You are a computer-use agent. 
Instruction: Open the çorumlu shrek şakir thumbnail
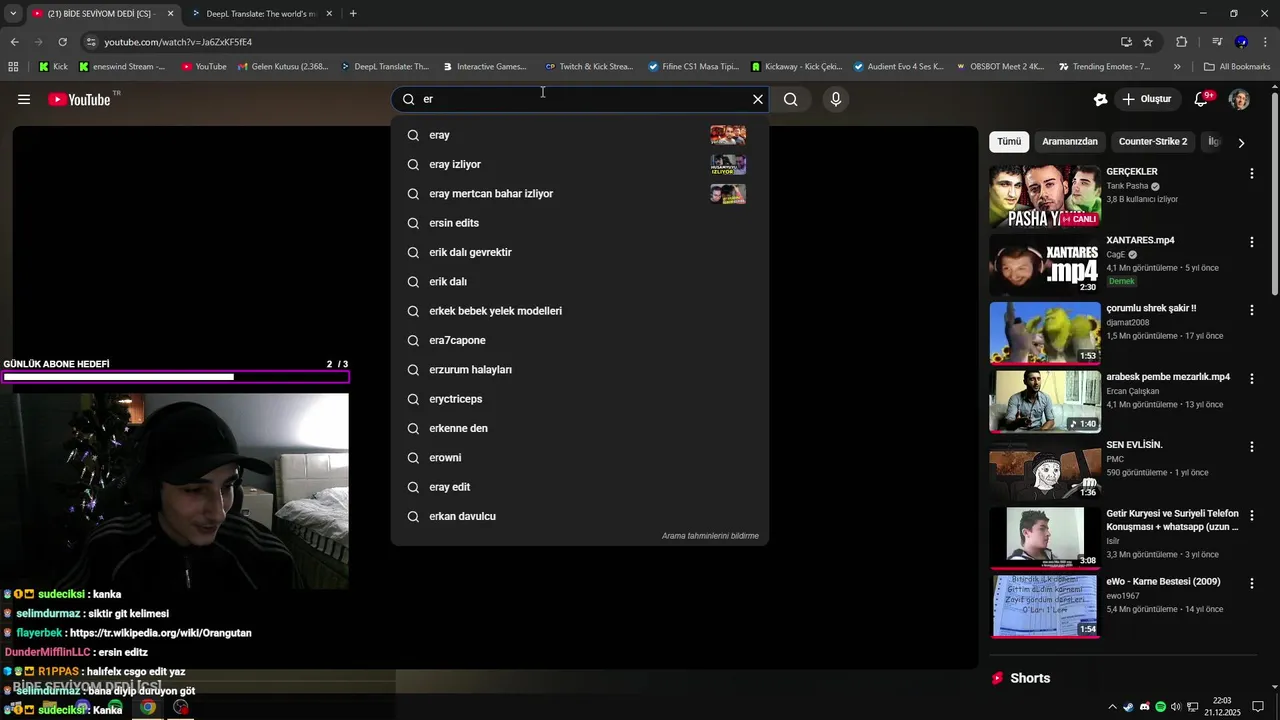click(x=1045, y=333)
